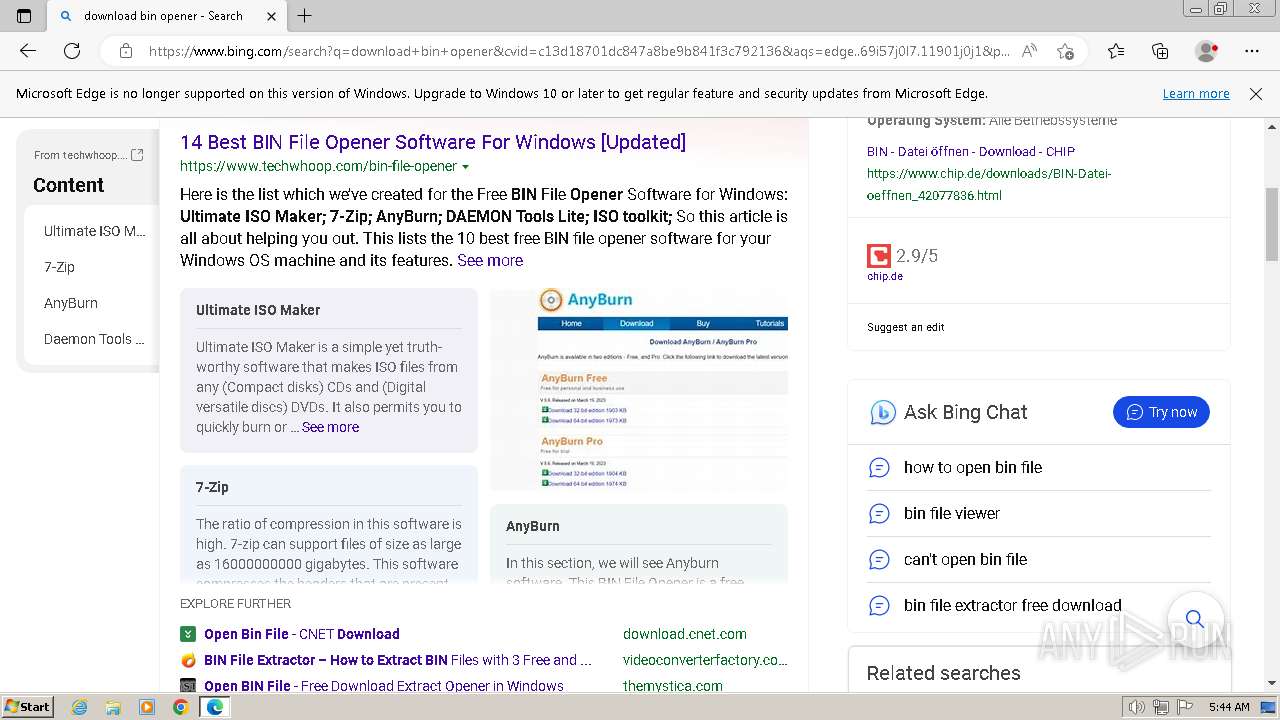Click the taskbar clock 5:44 AM
The width and height of the screenshot is (1280, 720).
pos(1229,707)
